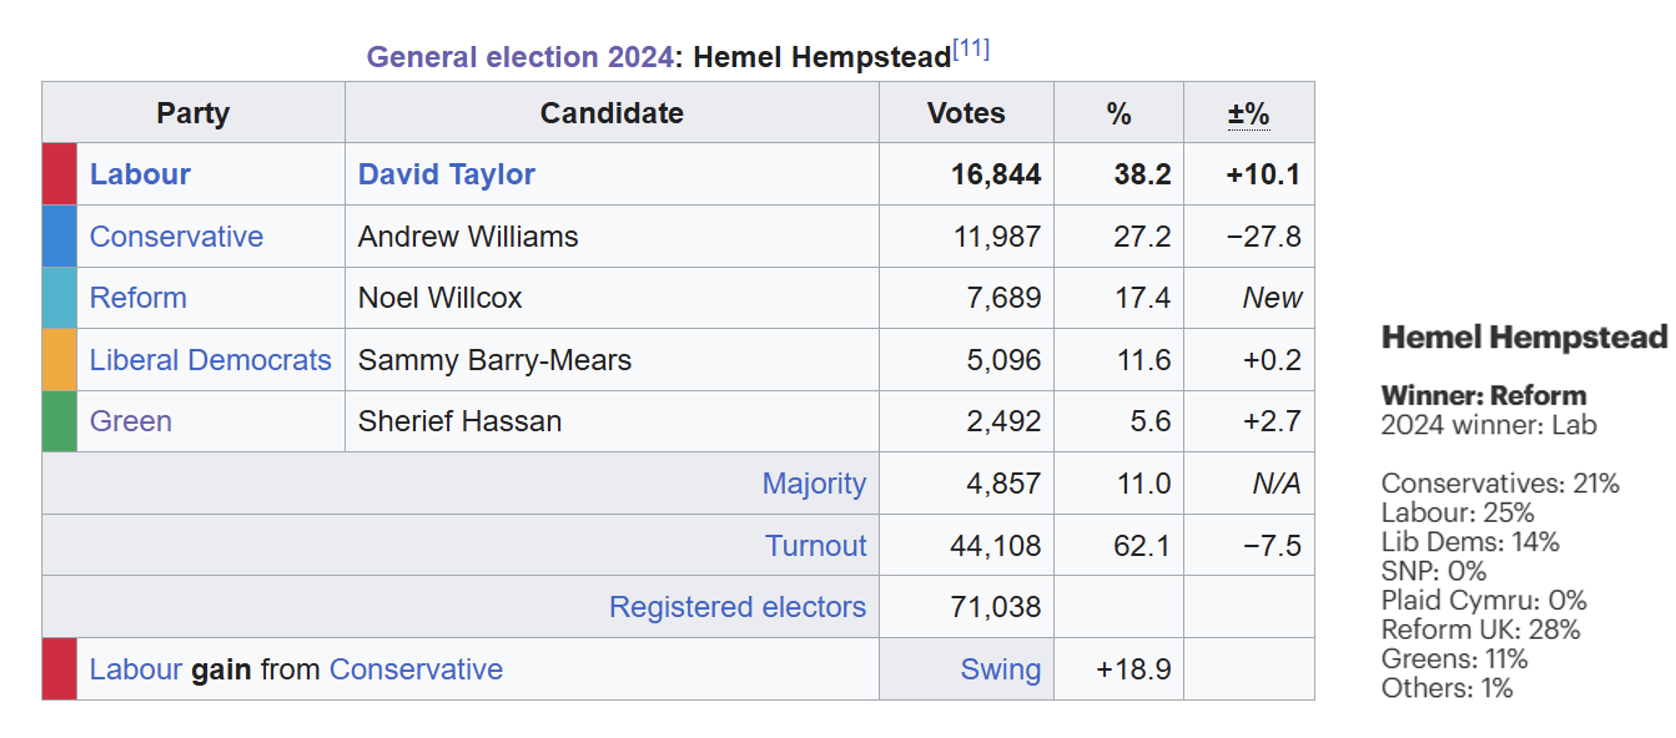
Task: Open citation reference 11
Action: [x=971, y=49]
